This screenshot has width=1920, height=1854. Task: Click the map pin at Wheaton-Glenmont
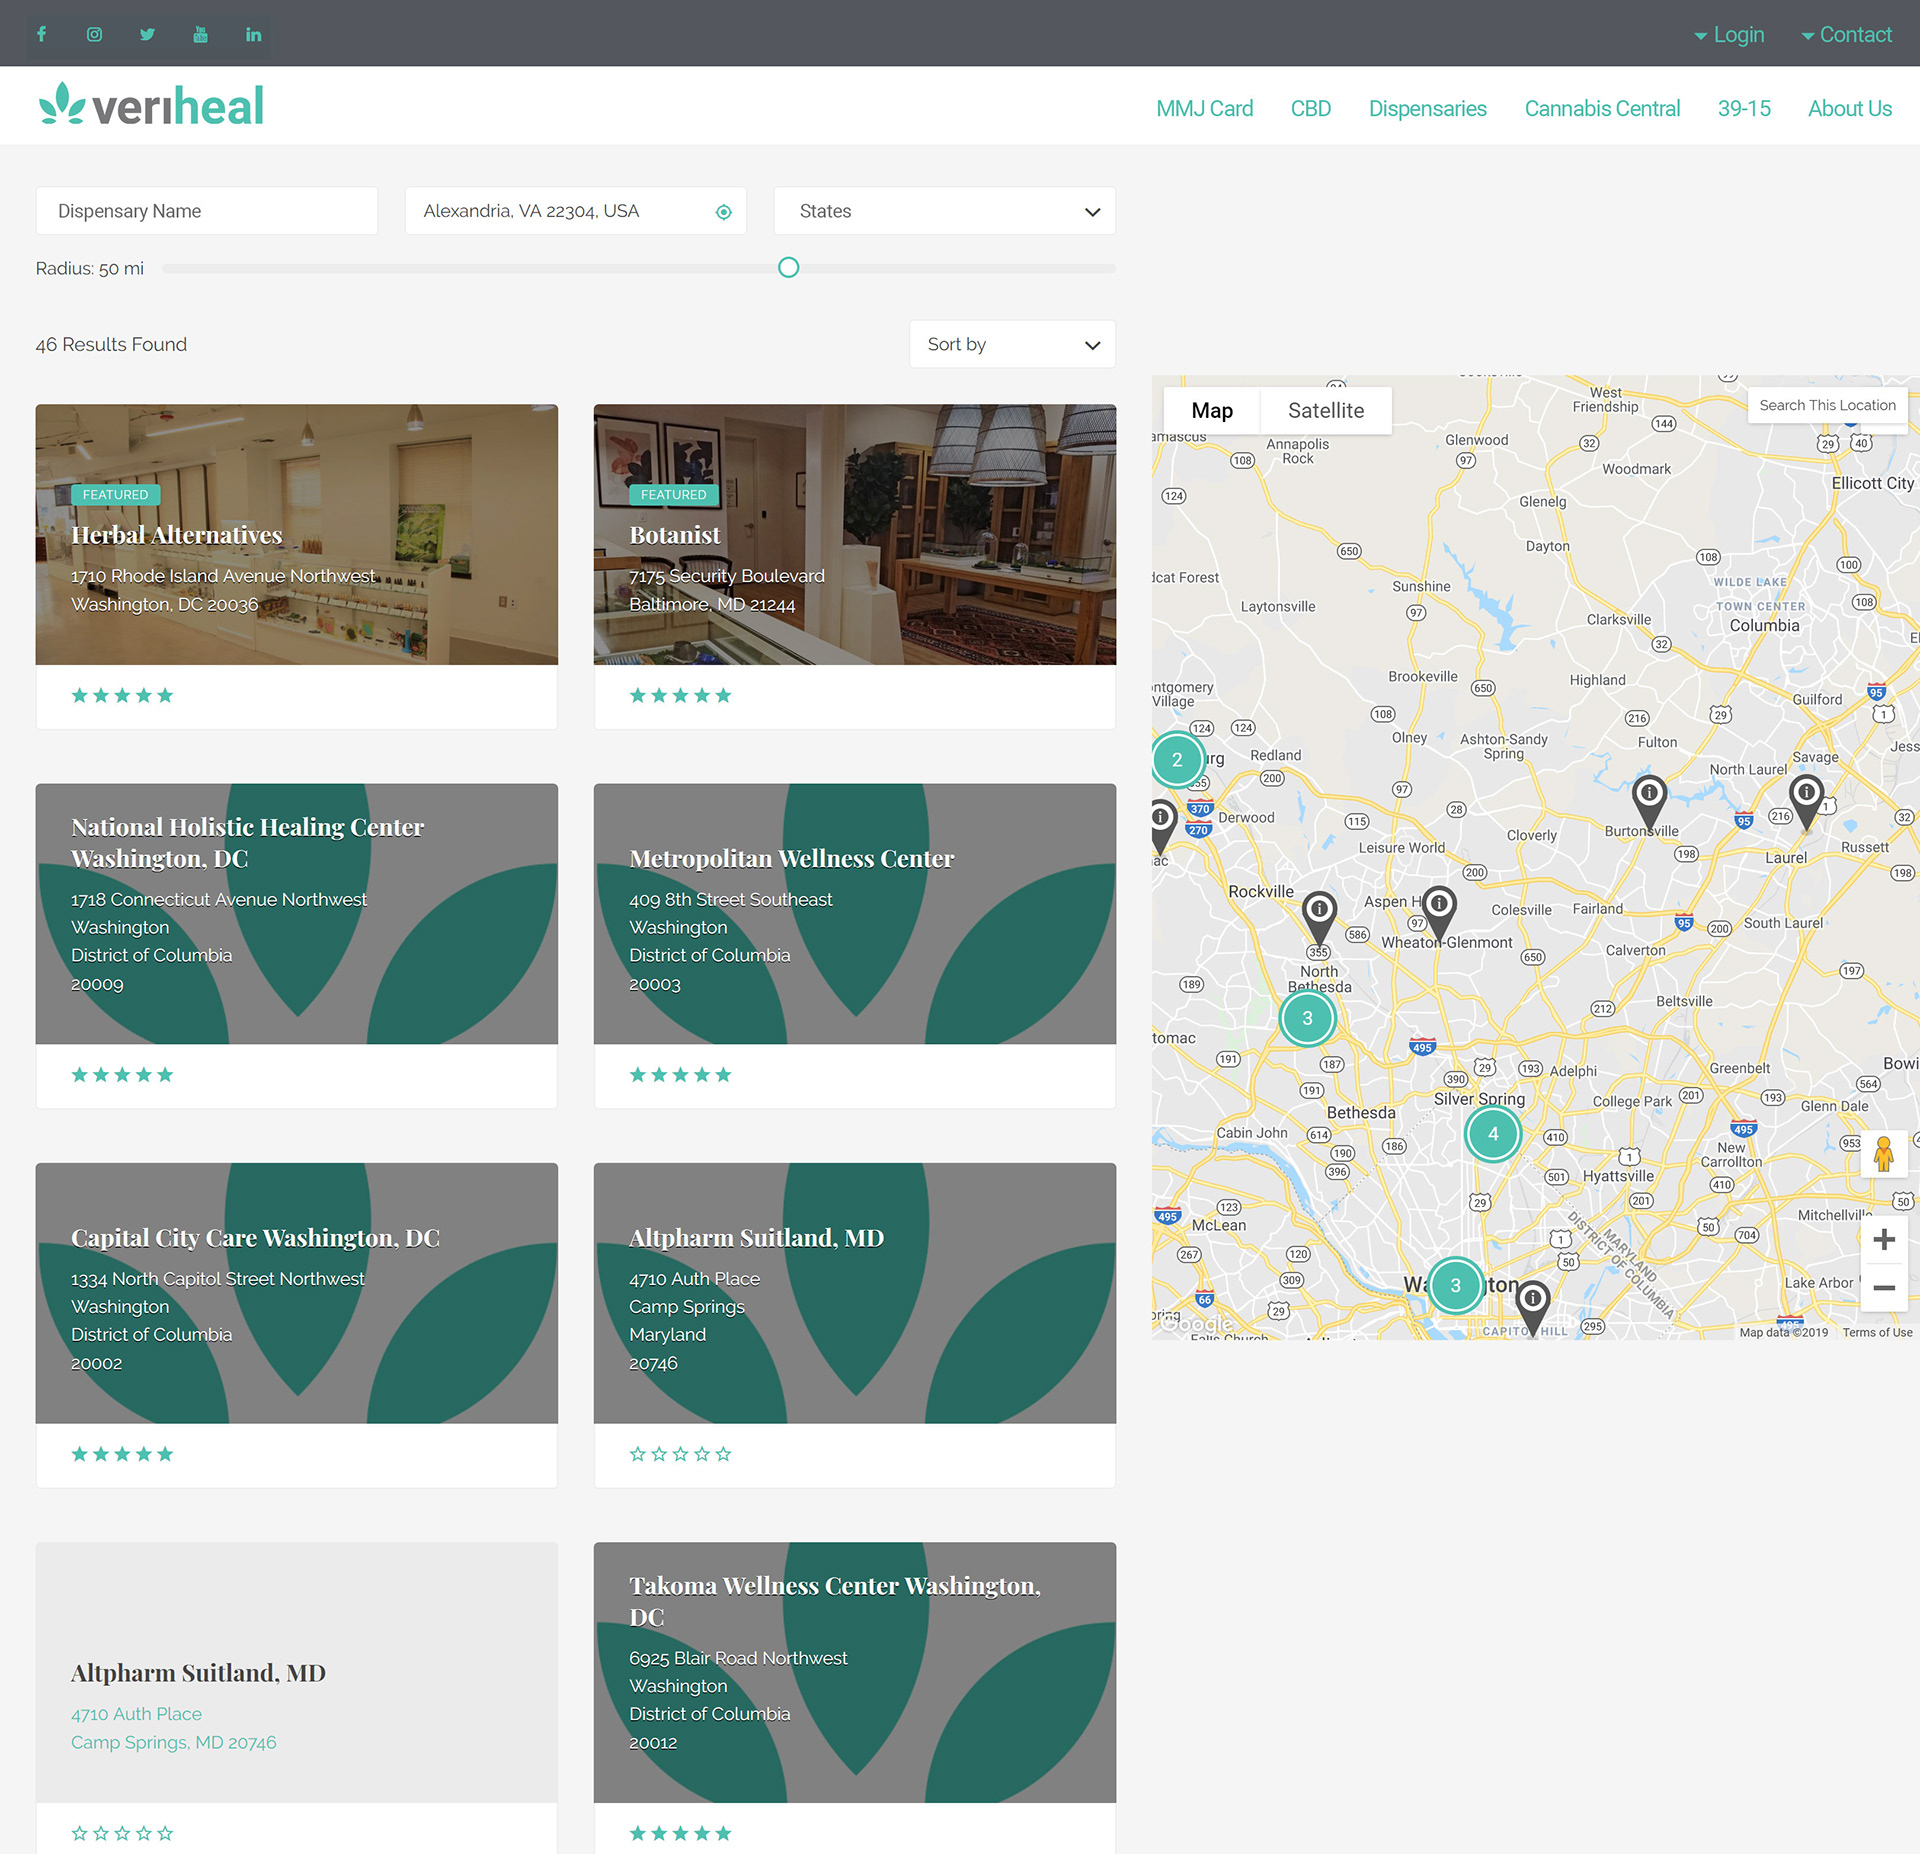pos(1439,912)
